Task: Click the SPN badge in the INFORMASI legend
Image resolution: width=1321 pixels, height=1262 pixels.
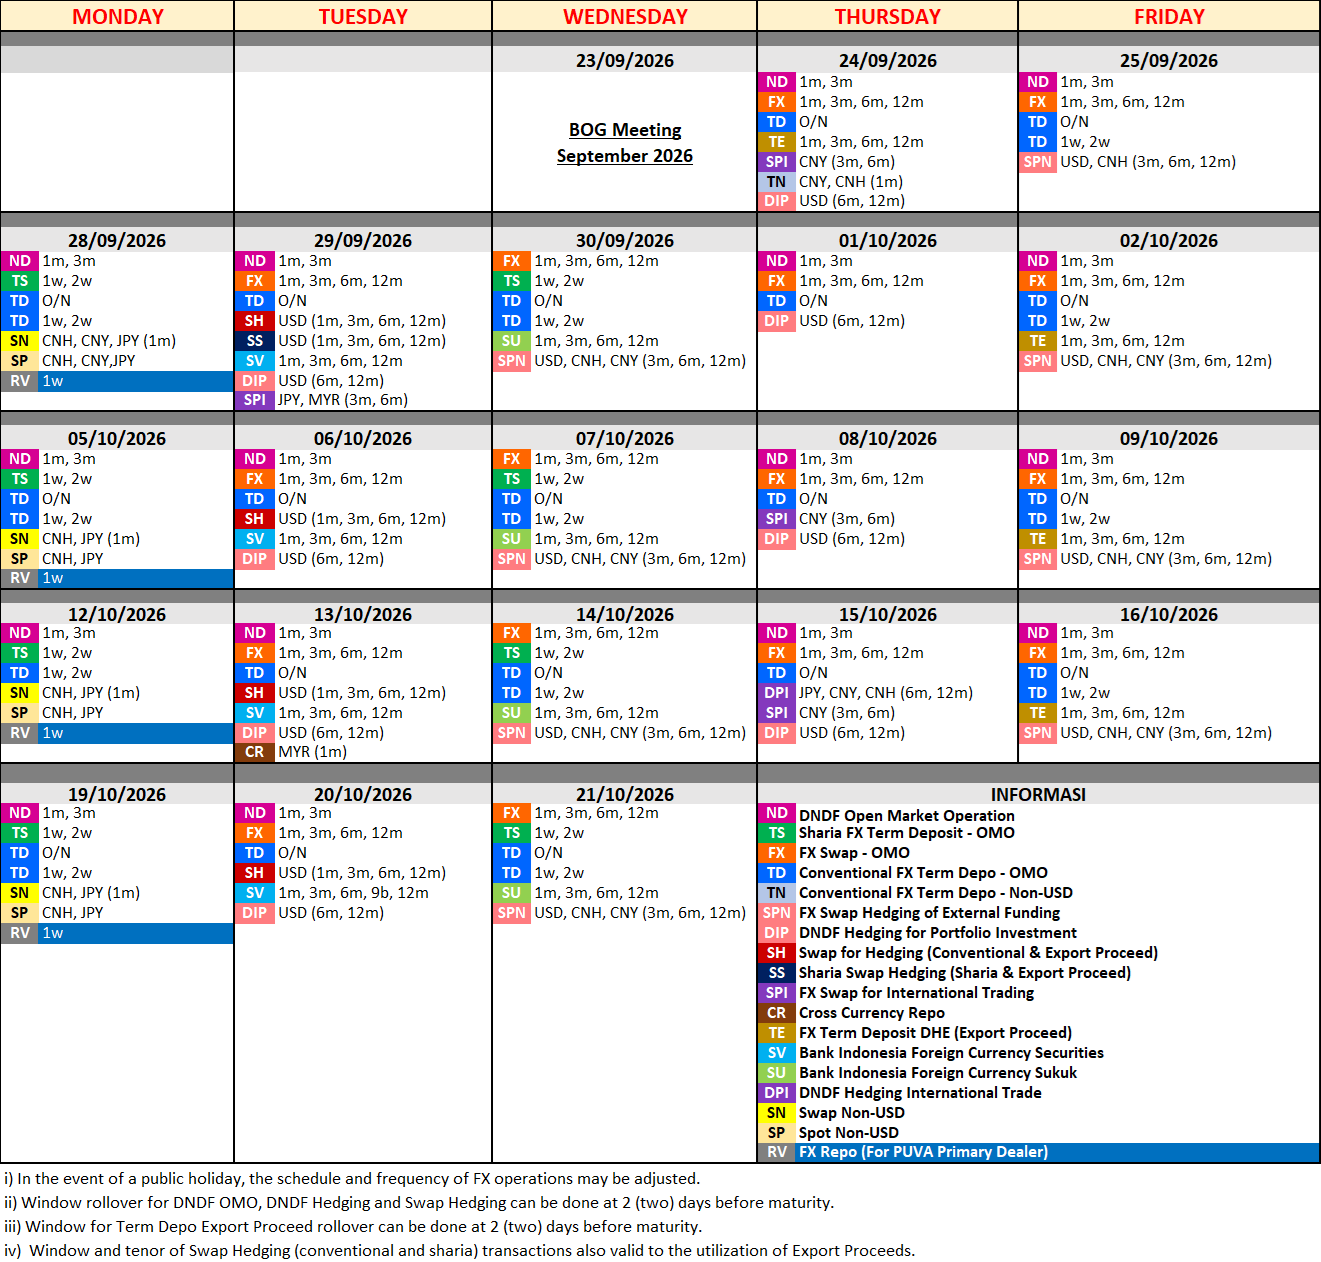Action: point(777,913)
